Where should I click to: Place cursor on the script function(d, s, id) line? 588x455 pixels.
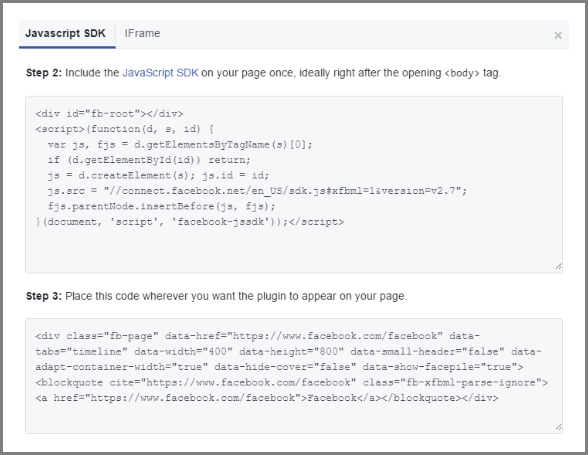(x=124, y=129)
